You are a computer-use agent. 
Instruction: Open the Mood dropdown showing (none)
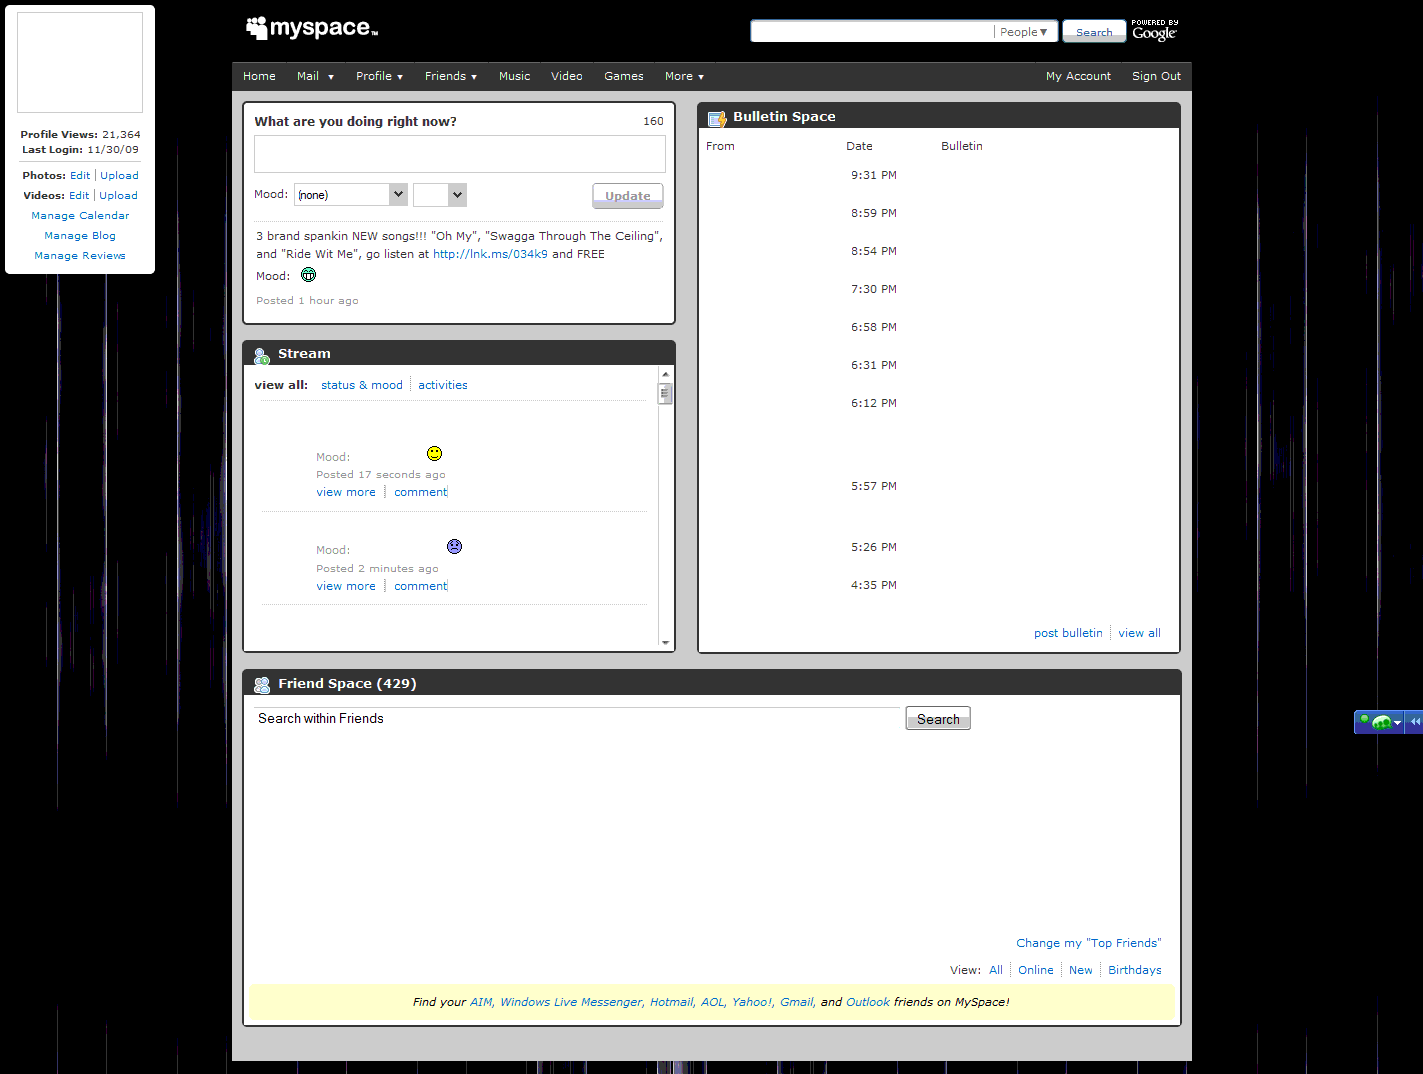(x=350, y=194)
